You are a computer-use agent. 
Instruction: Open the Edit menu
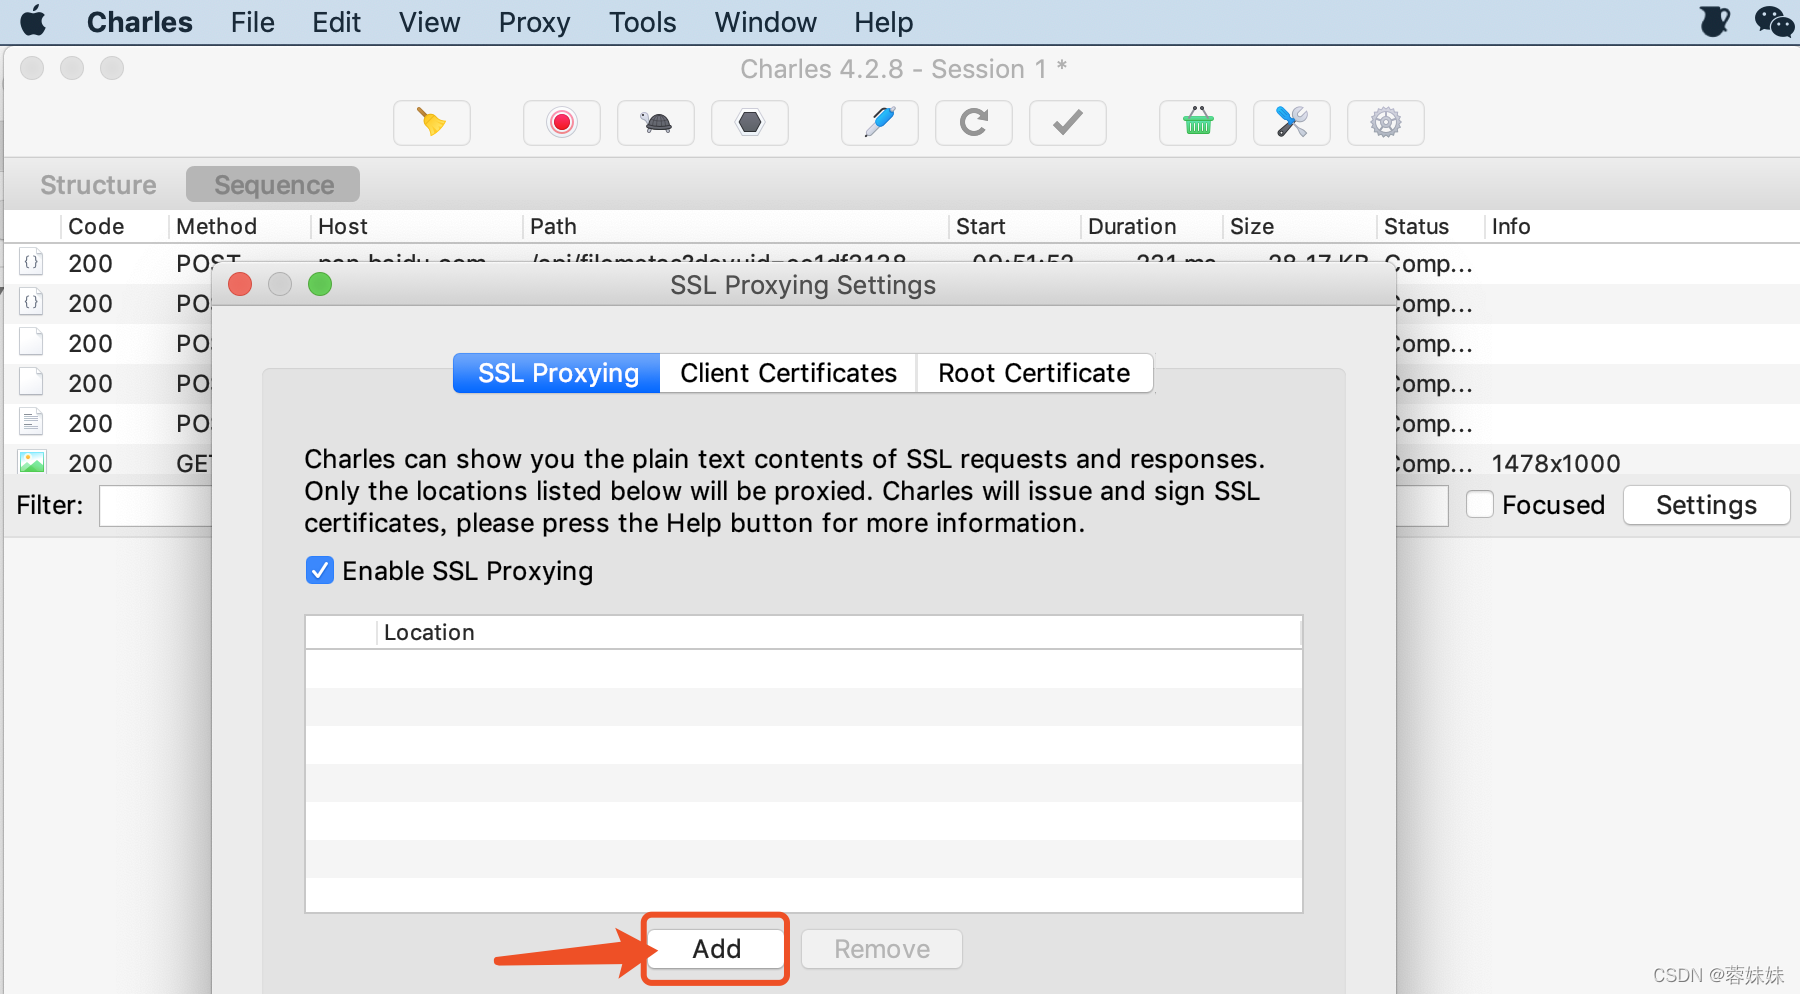coord(336,22)
